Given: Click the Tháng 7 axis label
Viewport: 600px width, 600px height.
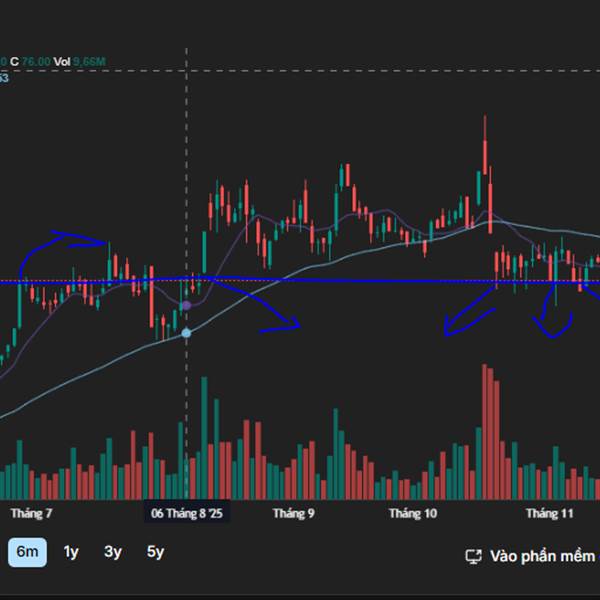Looking at the screenshot, I should (x=31, y=513).
